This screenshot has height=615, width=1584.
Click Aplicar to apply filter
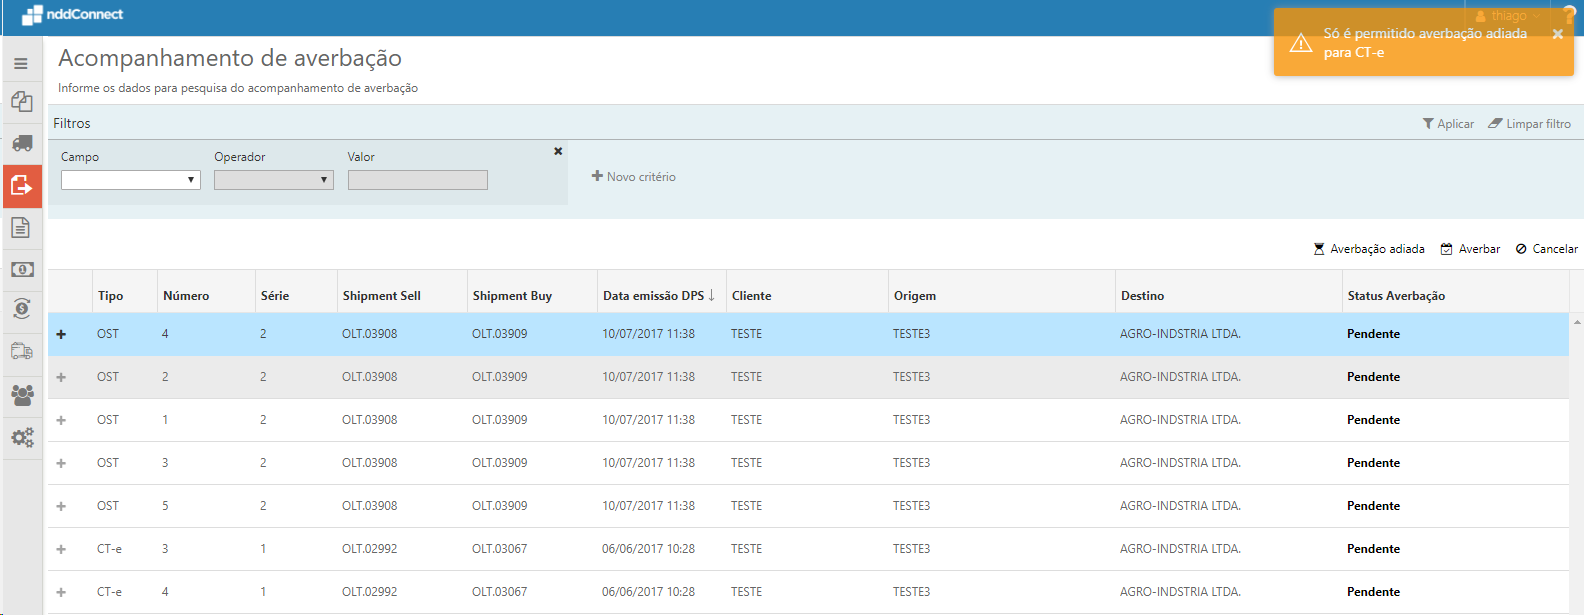point(1447,124)
